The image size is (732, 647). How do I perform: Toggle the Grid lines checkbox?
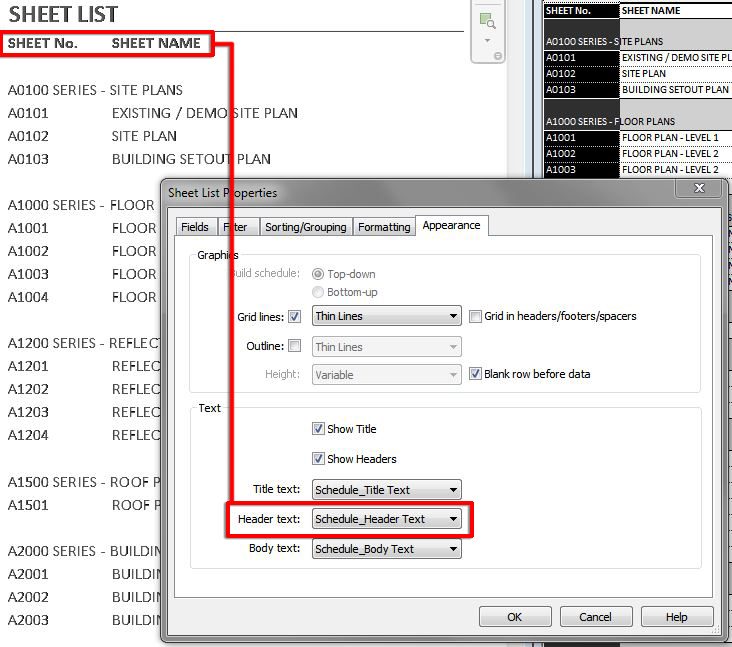pos(294,316)
